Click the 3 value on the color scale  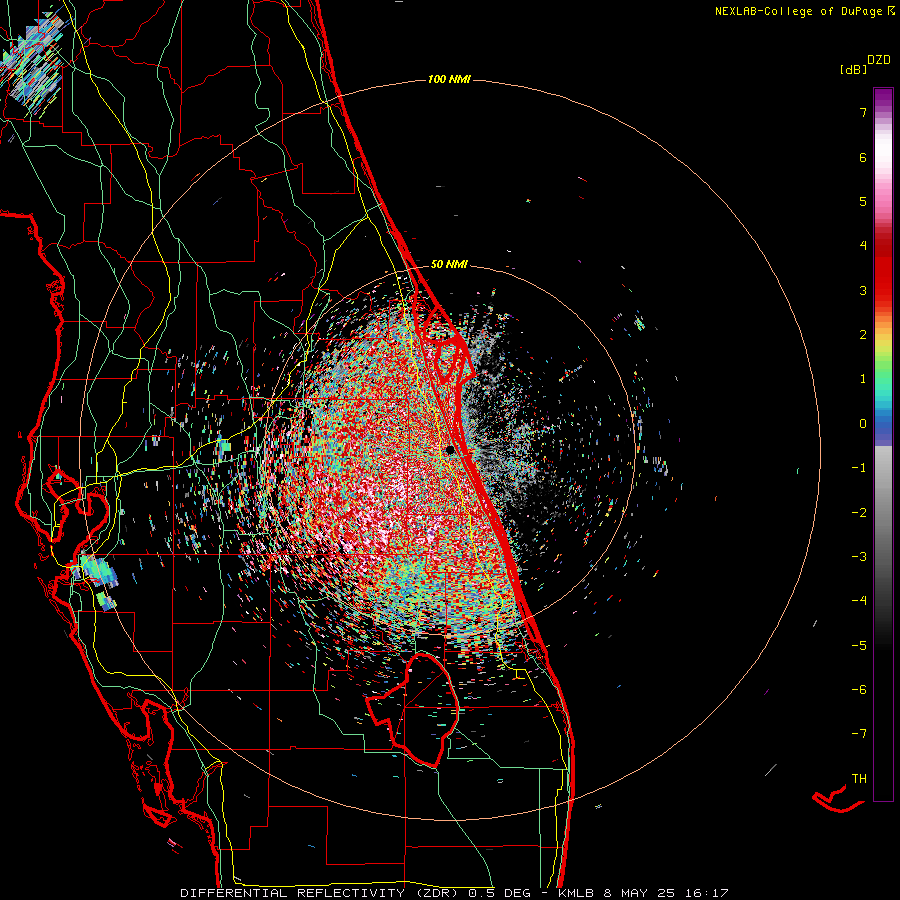[x=863, y=290]
